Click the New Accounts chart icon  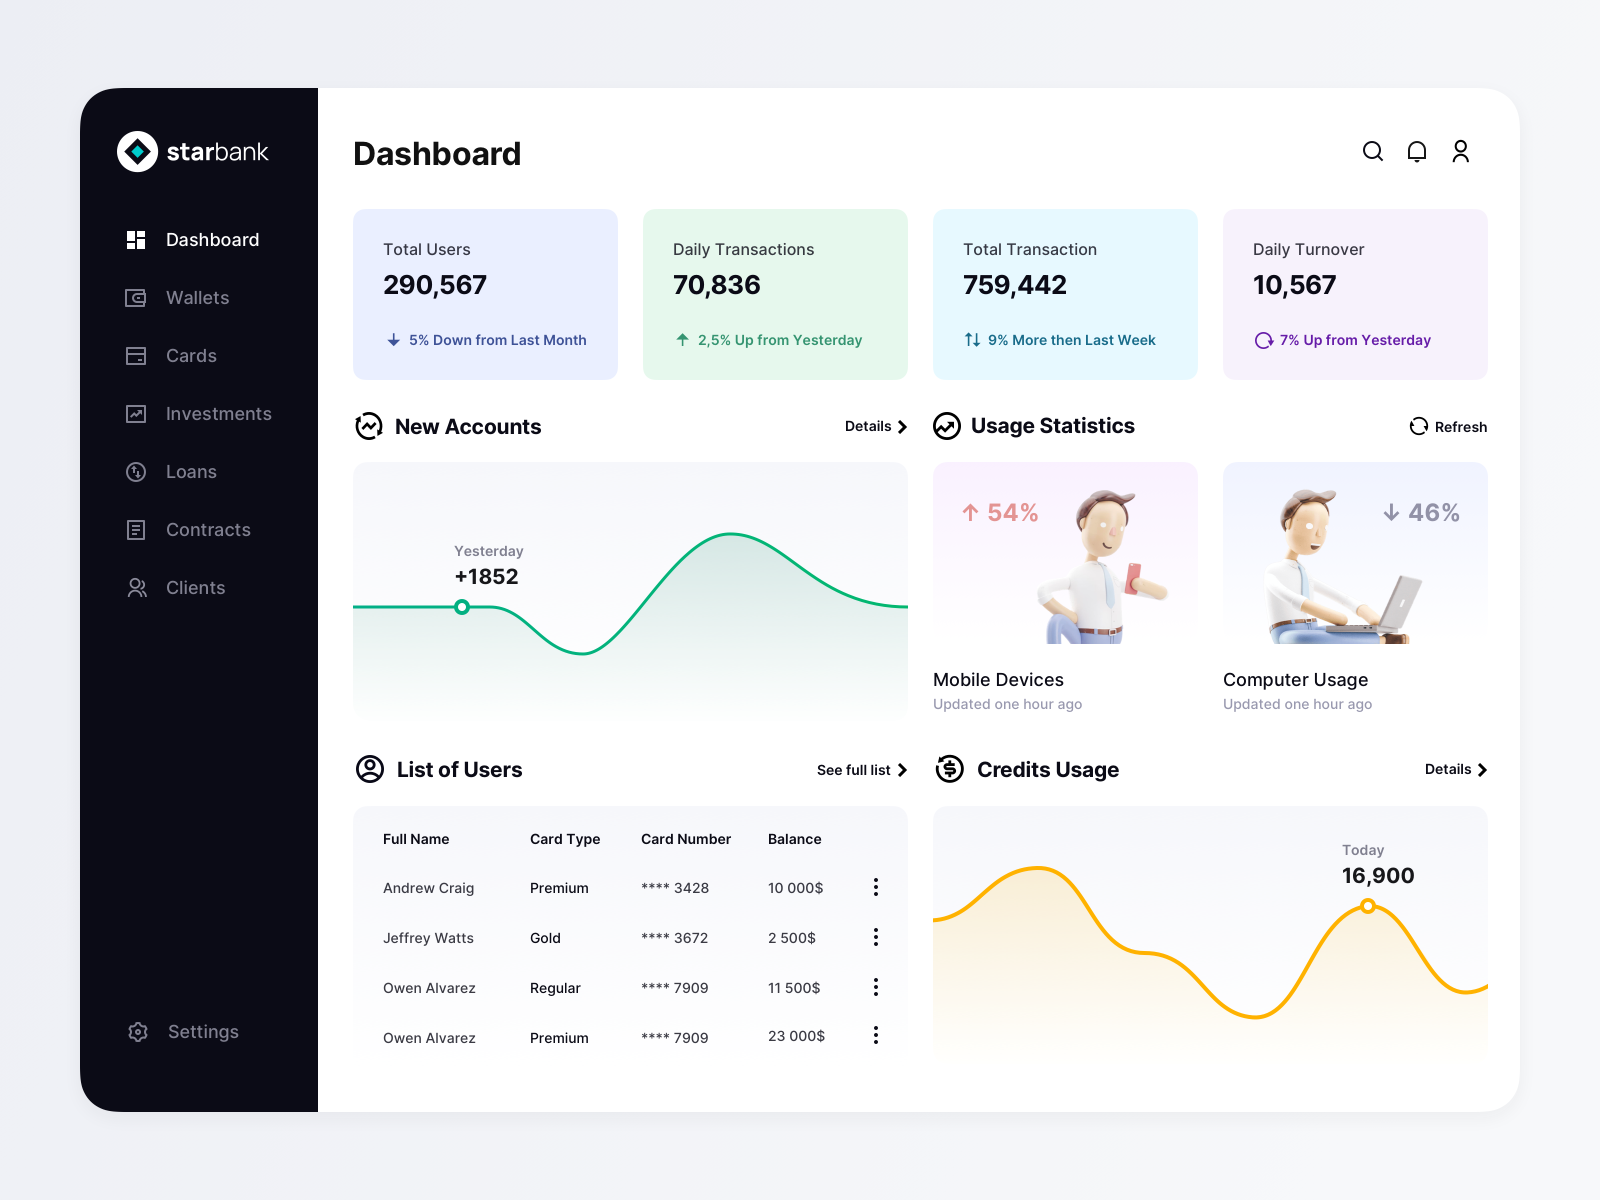[369, 426]
